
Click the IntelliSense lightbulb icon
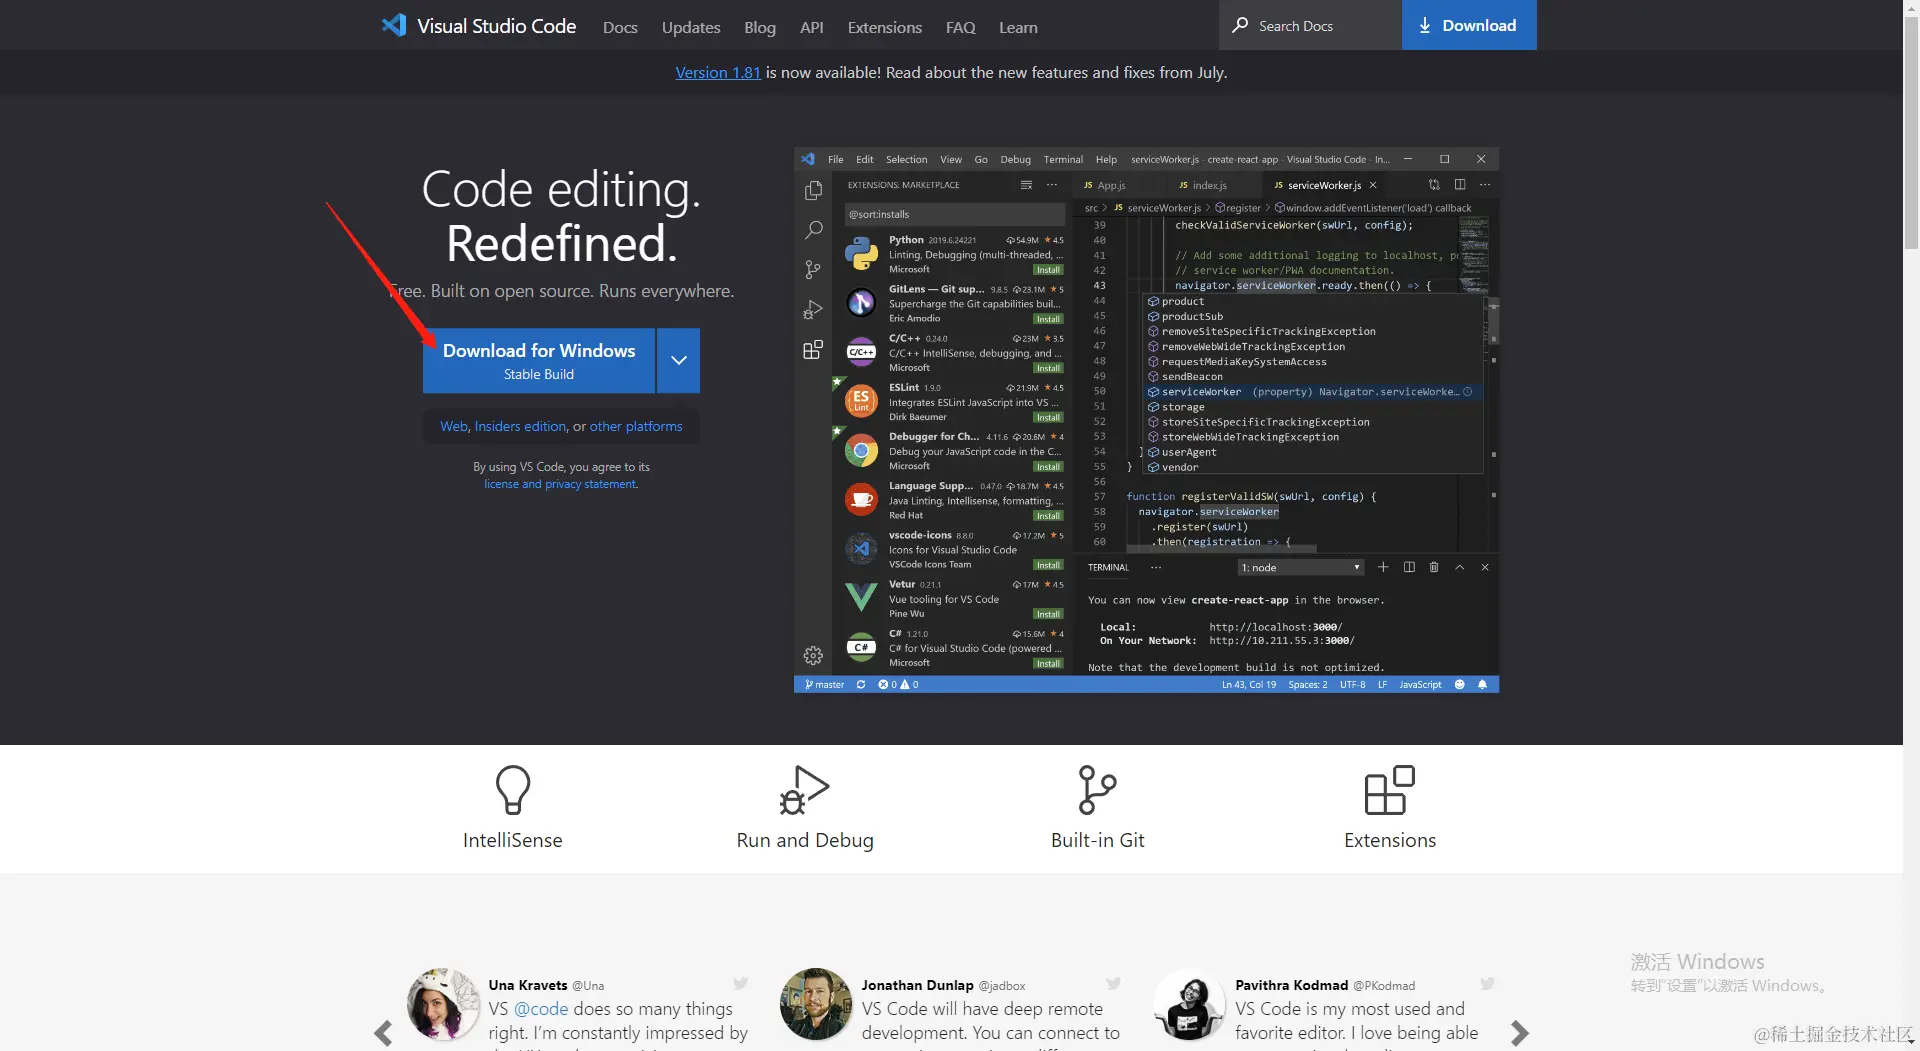point(513,790)
